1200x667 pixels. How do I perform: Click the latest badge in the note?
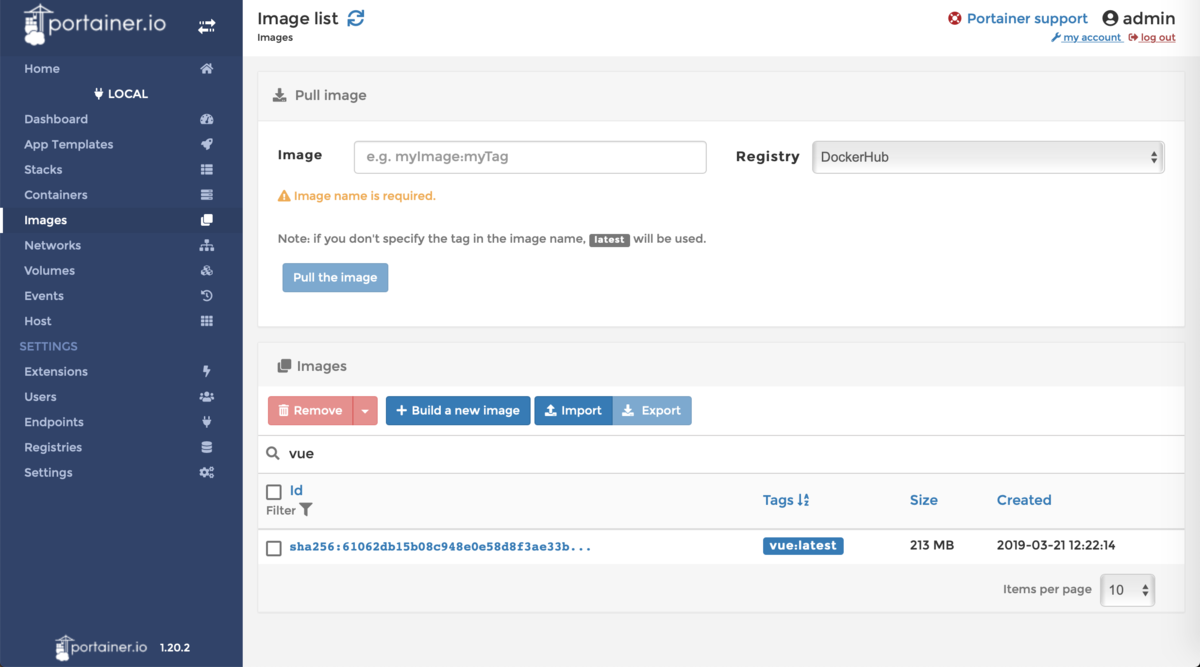click(x=609, y=240)
